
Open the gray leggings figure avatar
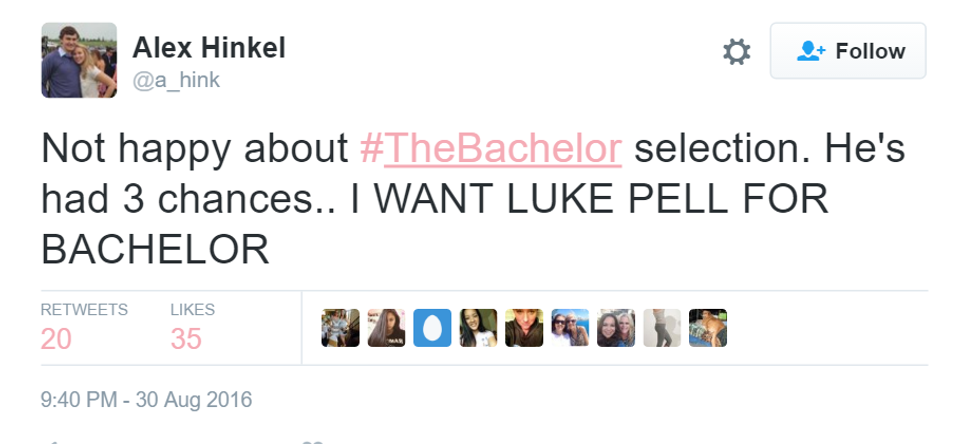662,328
